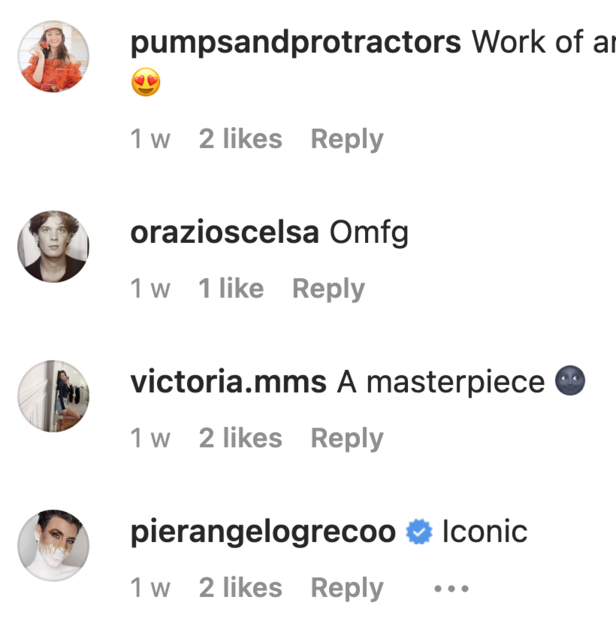The width and height of the screenshot is (616, 624).
Task: Visit the orazioscelsa username link
Action: (x=225, y=233)
